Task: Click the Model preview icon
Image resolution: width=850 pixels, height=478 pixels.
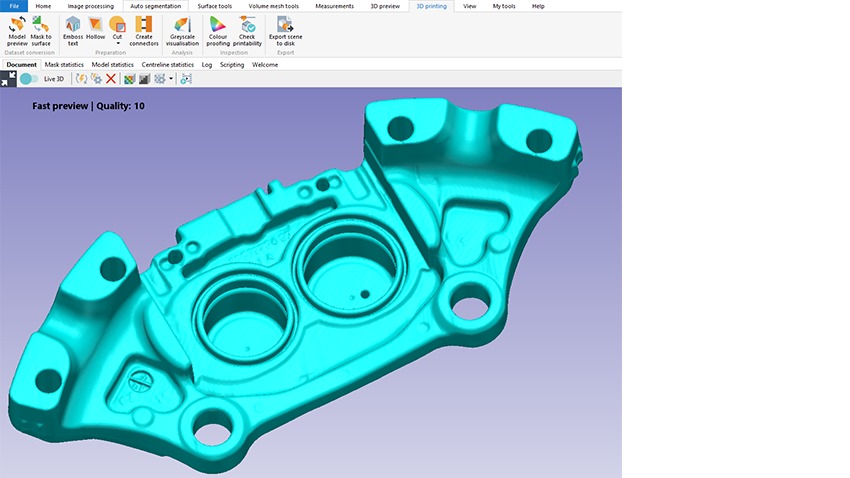Action: (x=17, y=30)
